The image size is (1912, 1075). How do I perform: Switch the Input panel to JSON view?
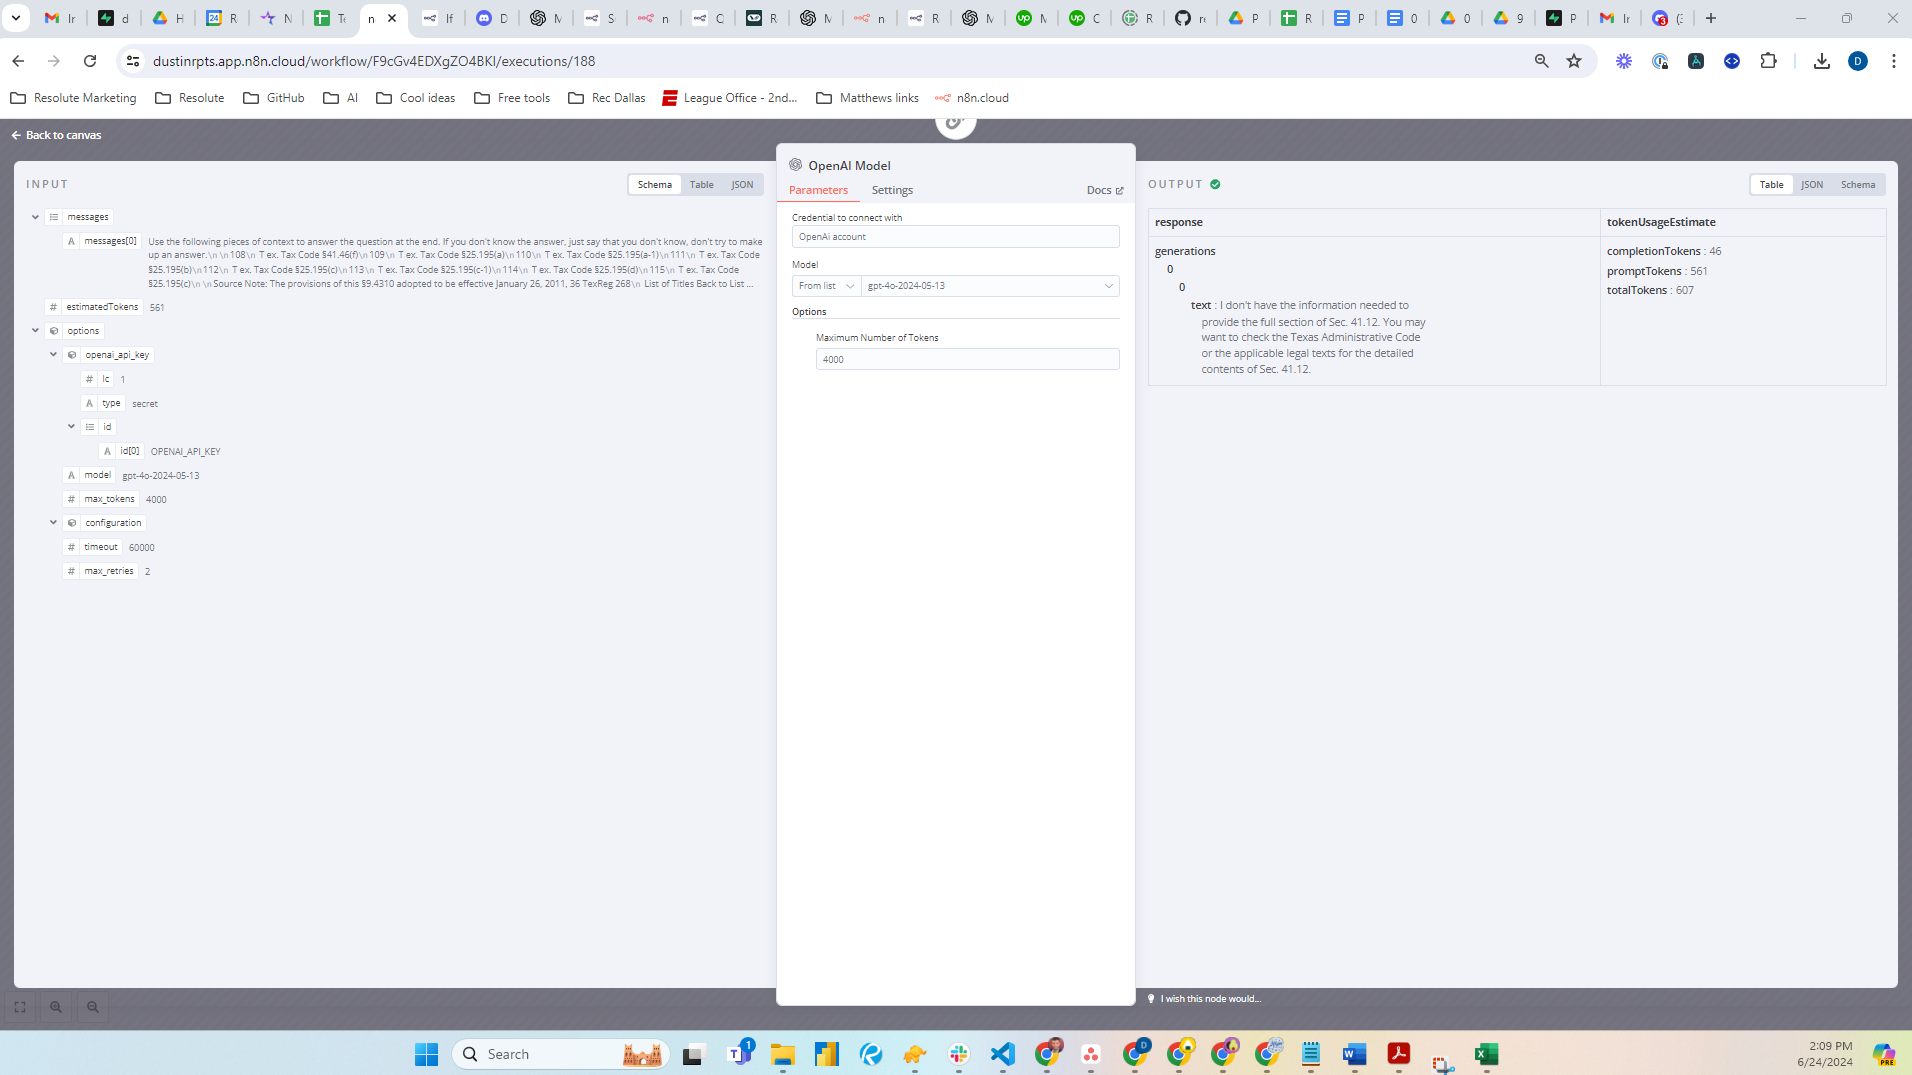point(742,185)
